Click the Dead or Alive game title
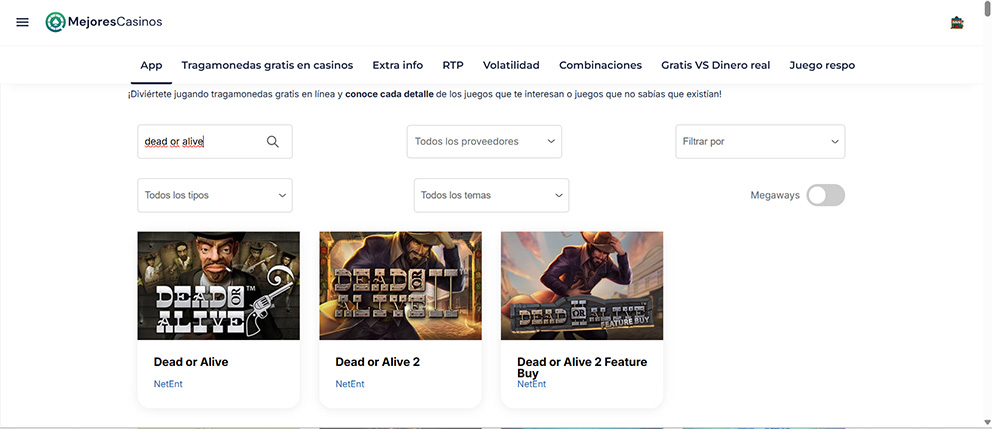Viewport: 992px width, 429px height. 191,362
